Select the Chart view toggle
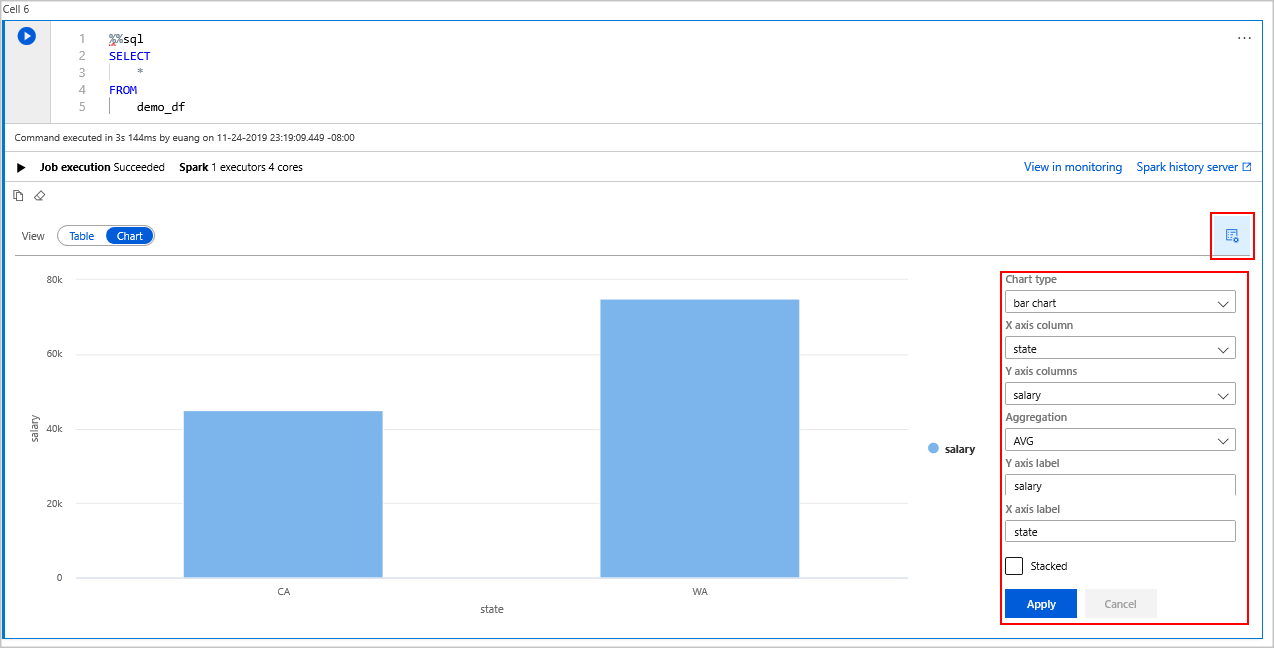The width and height of the screenshot is (1274, 648). (129, 235)
